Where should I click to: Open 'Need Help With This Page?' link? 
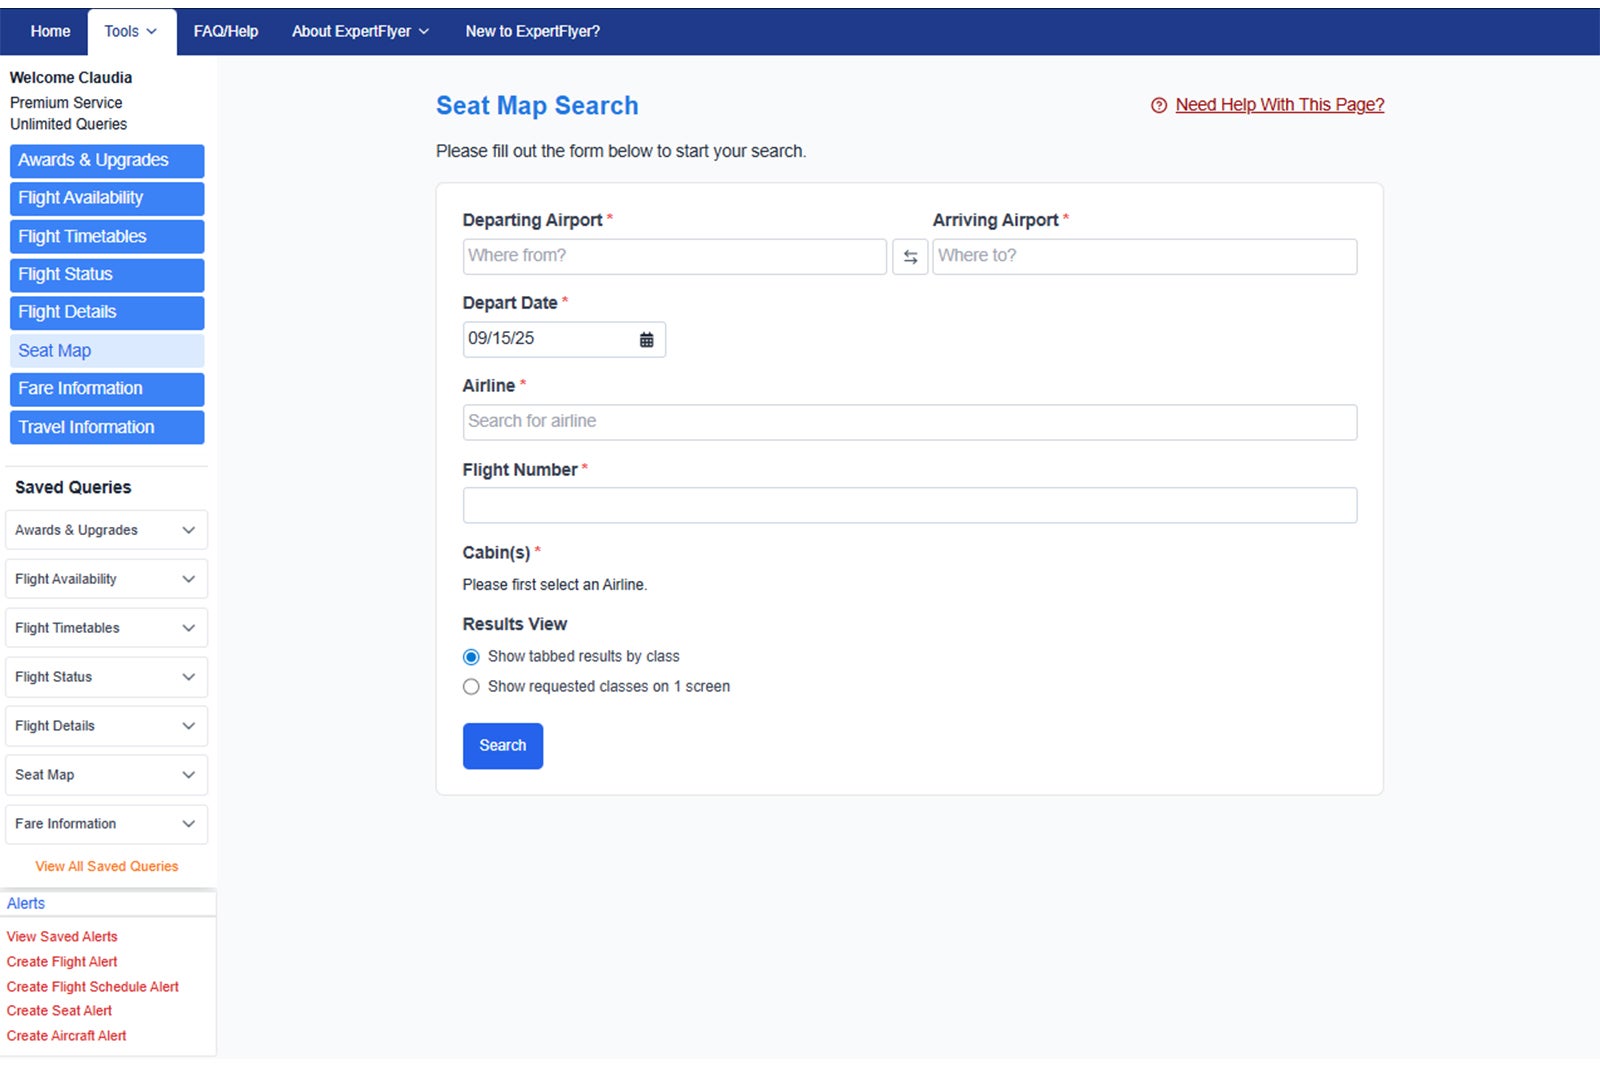[1279, 105]
